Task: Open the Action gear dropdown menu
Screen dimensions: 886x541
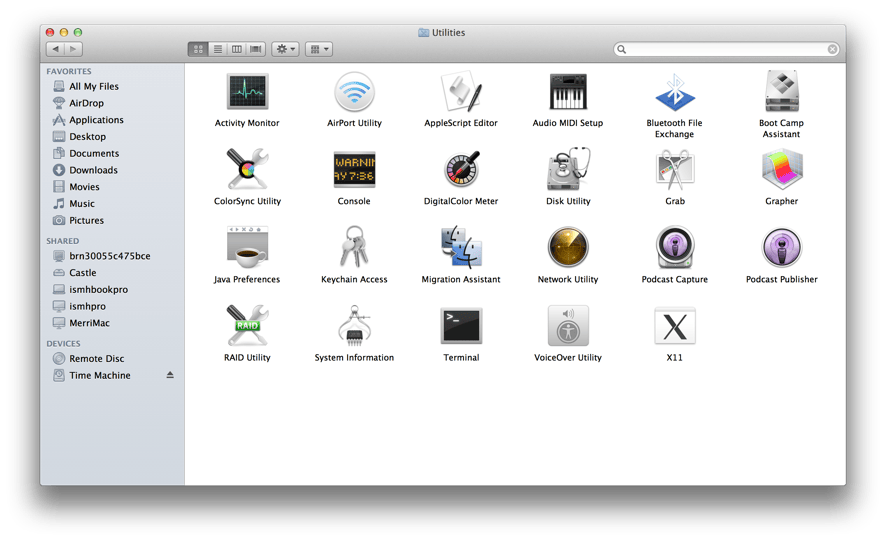Action: point(285,49)
